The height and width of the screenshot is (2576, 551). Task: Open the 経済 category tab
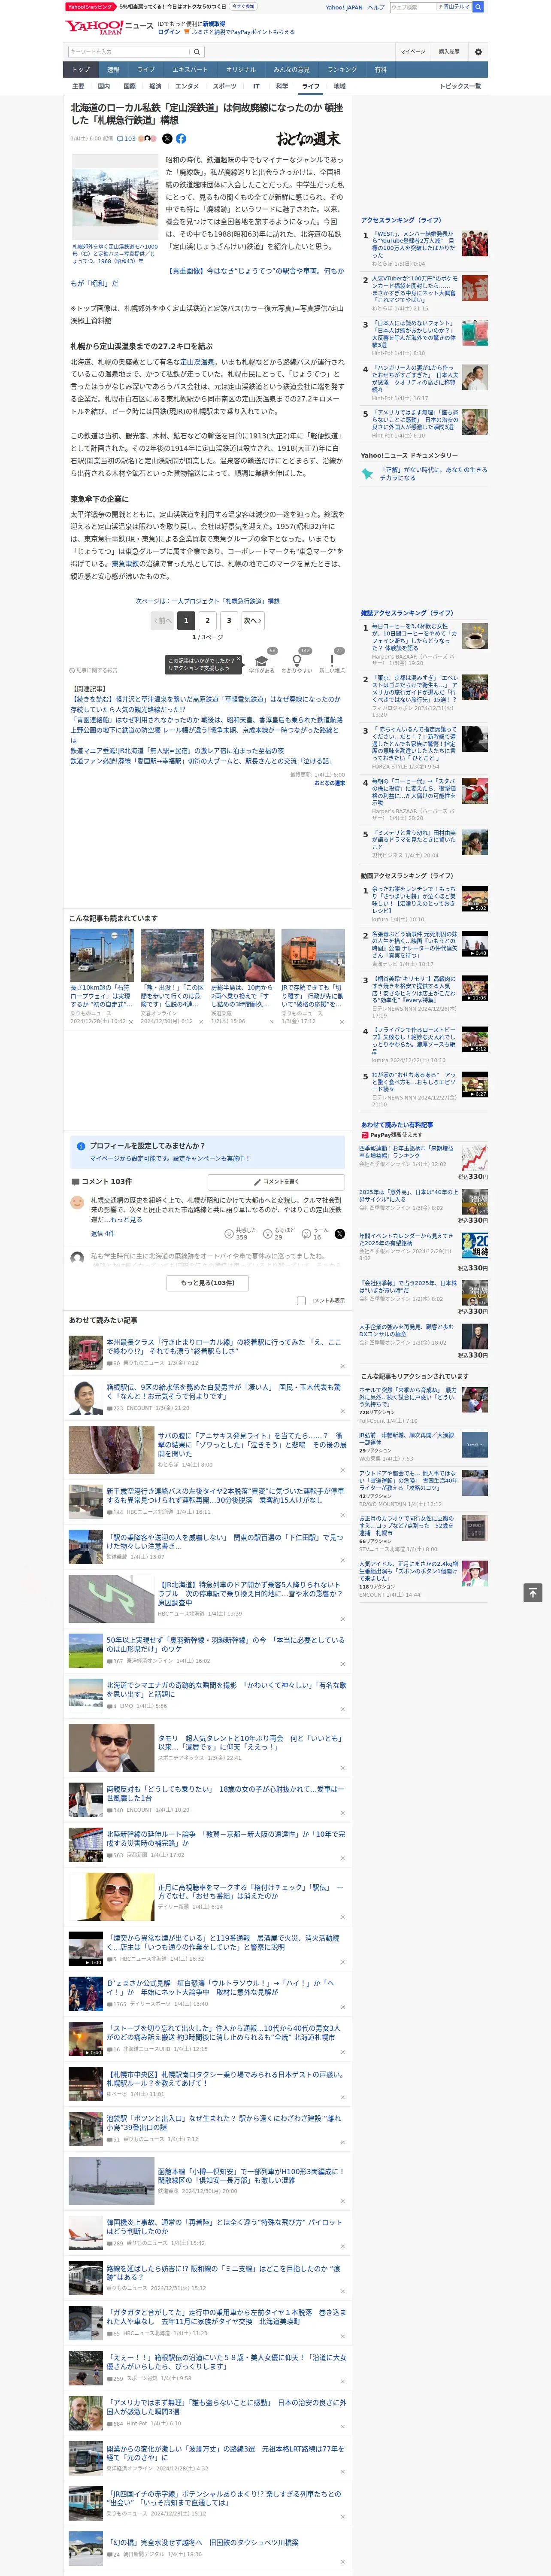tap(155, 86)
